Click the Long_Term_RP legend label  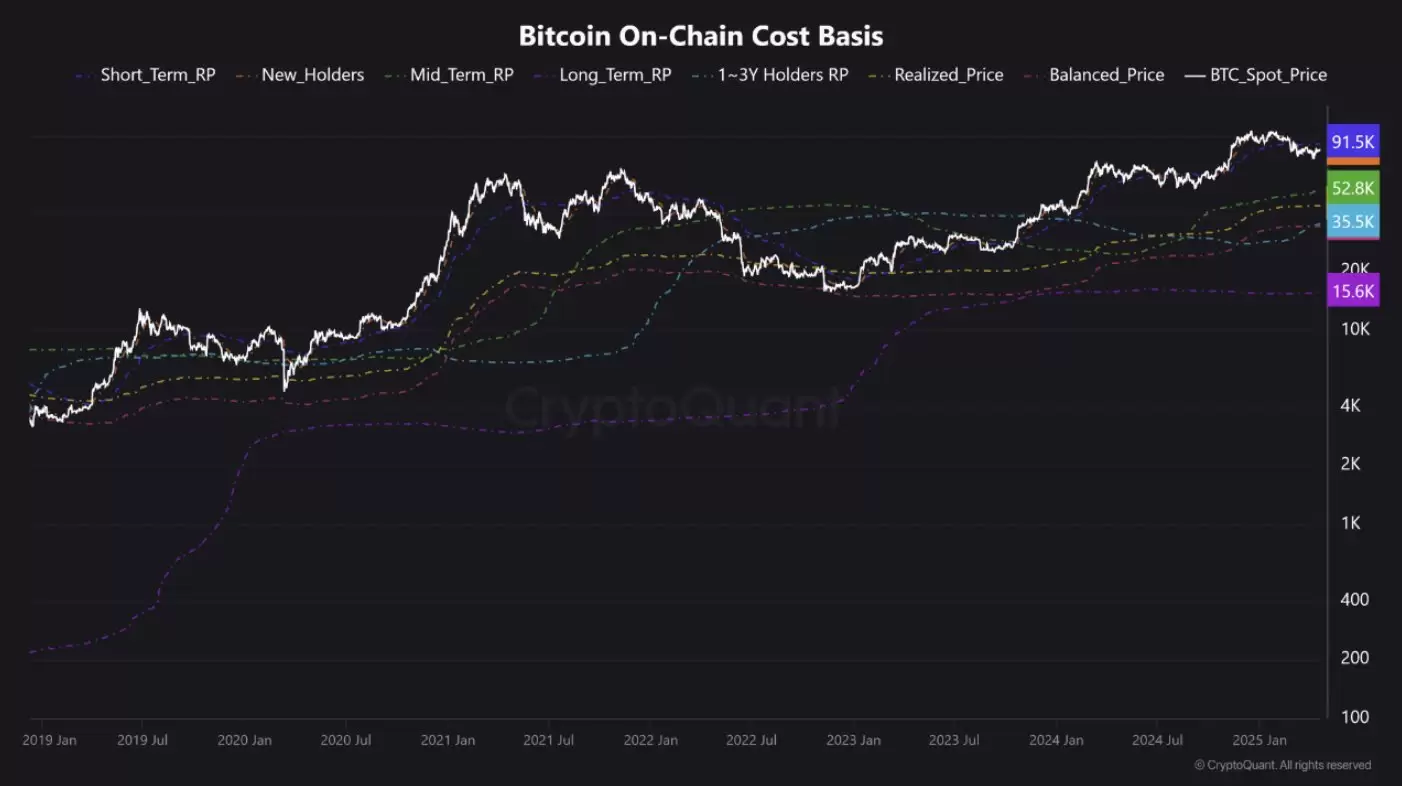point(615,75)
